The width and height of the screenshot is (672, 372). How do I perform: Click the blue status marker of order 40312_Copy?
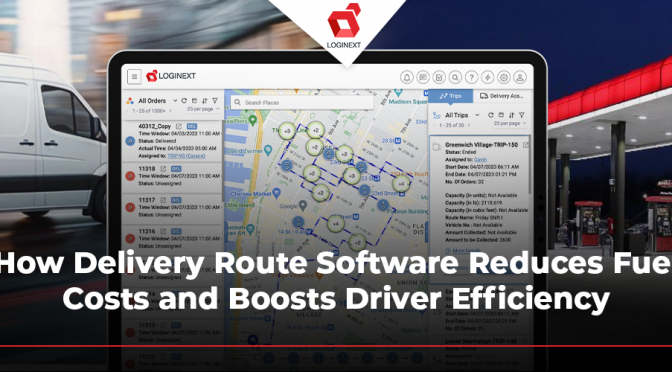point(130,141)
